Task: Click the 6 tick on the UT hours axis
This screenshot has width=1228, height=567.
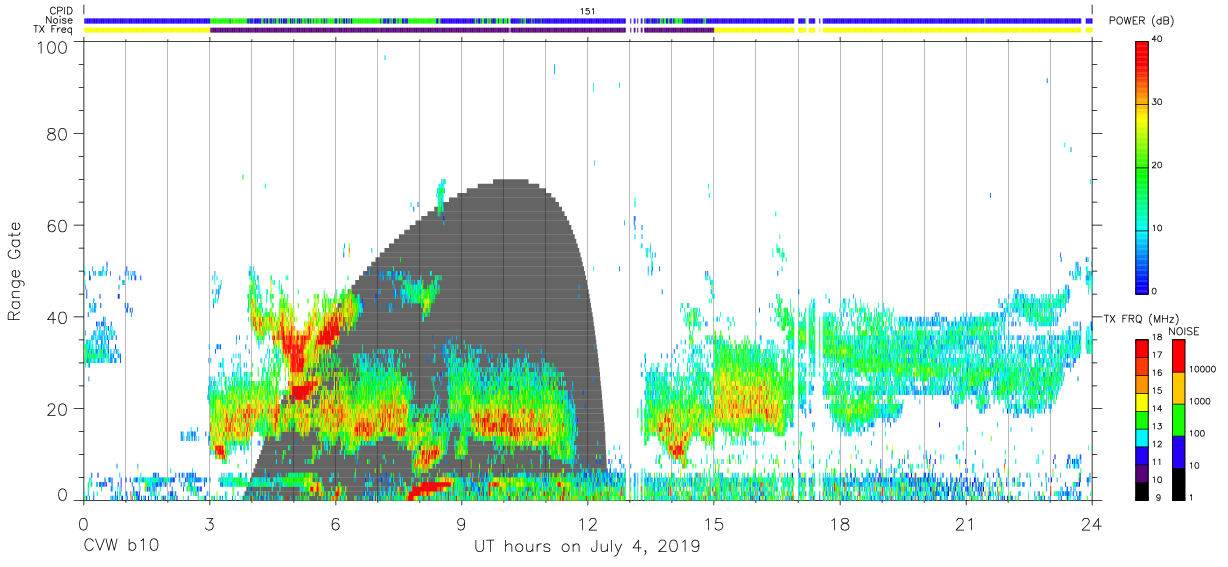Action: pyautogui.click(x=335, y=524)
